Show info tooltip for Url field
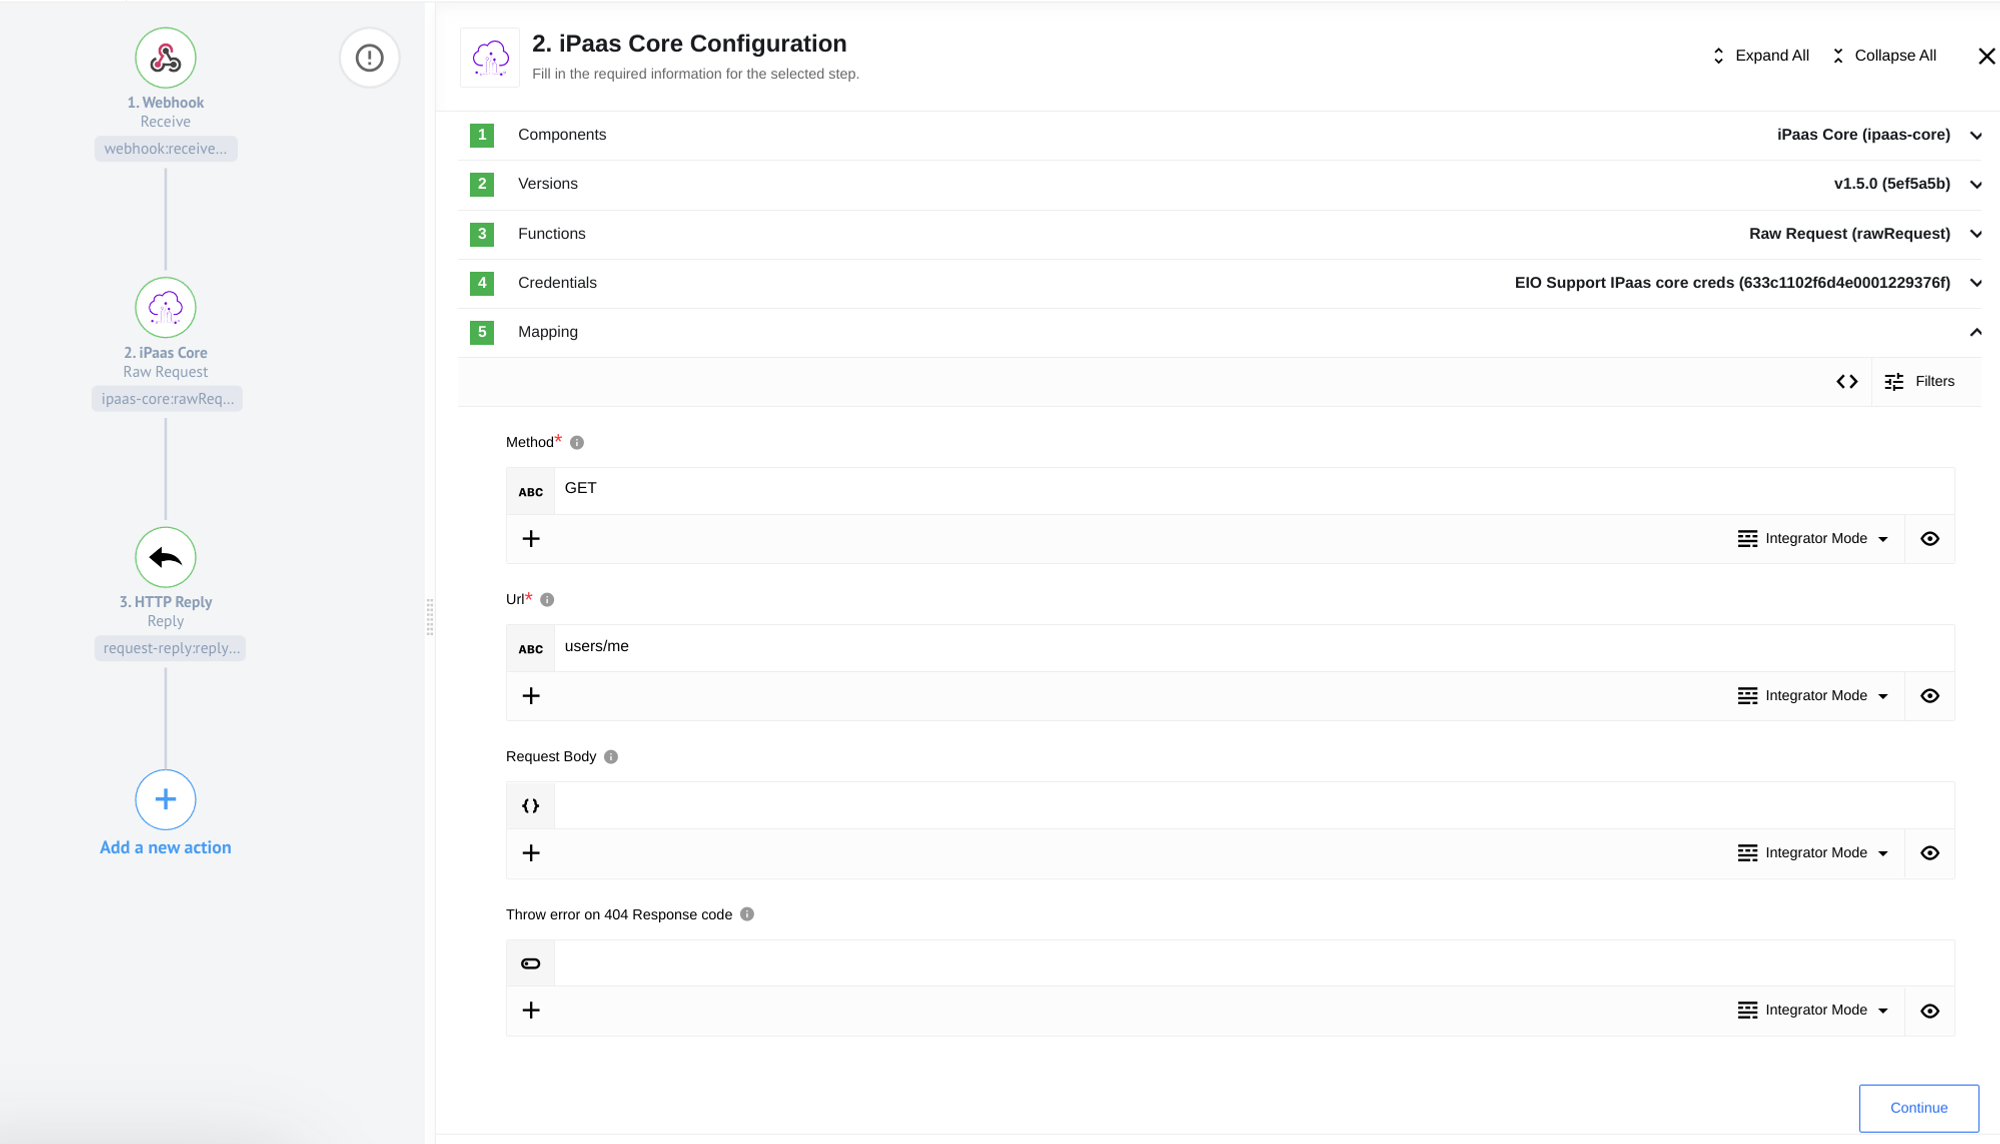 tap(547, 599)
